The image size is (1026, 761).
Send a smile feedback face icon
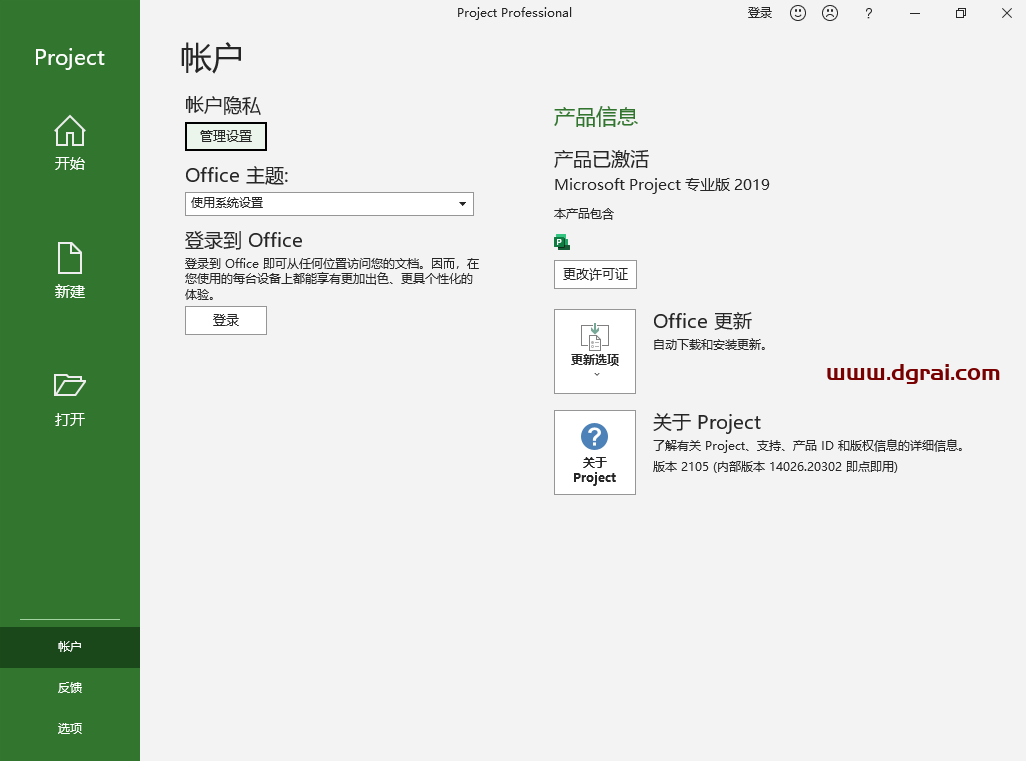[798, 13]
